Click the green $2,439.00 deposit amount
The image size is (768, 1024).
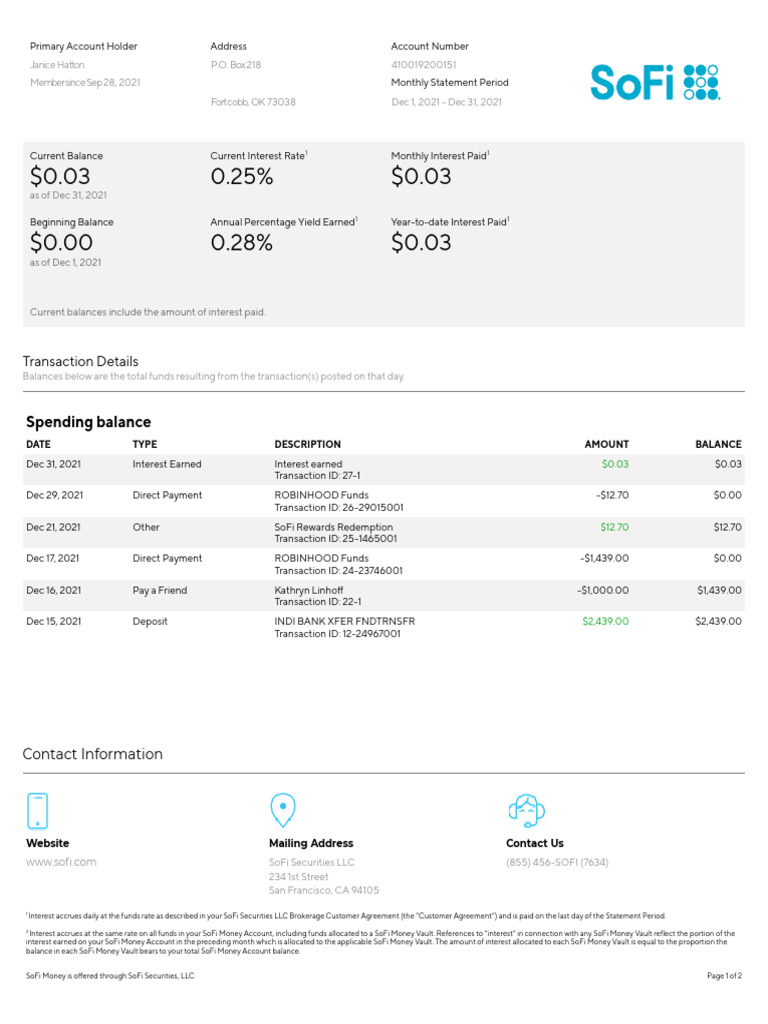pos(605,621)
